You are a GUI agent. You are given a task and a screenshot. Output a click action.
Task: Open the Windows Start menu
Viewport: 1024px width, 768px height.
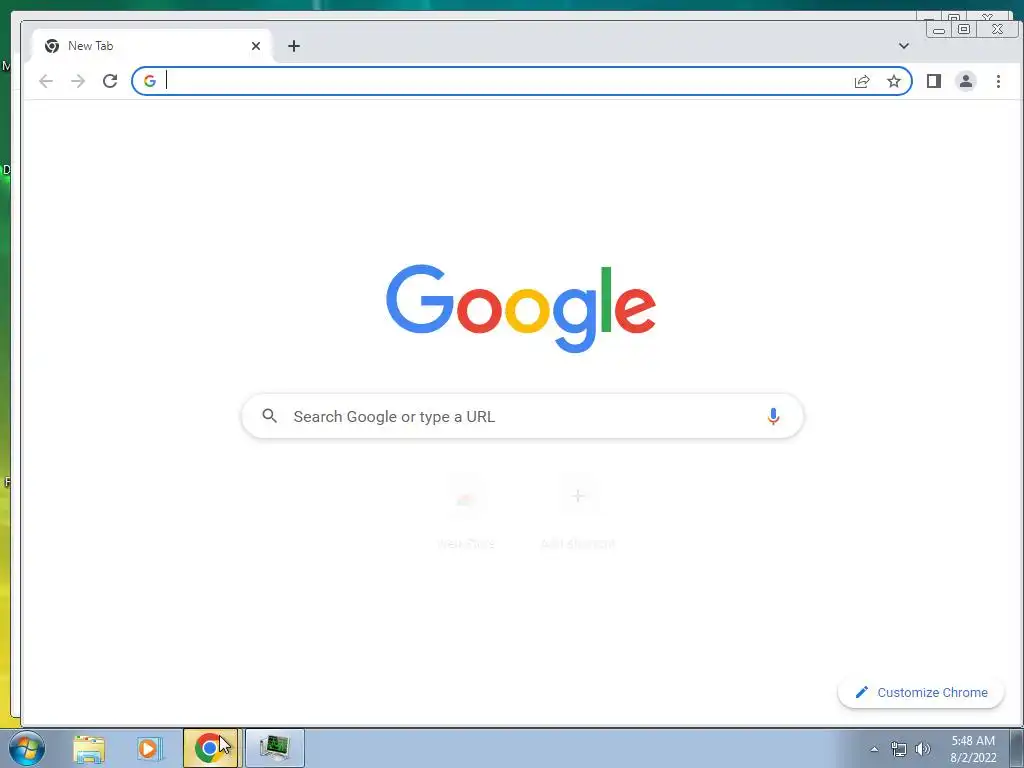tap(27, 748)
